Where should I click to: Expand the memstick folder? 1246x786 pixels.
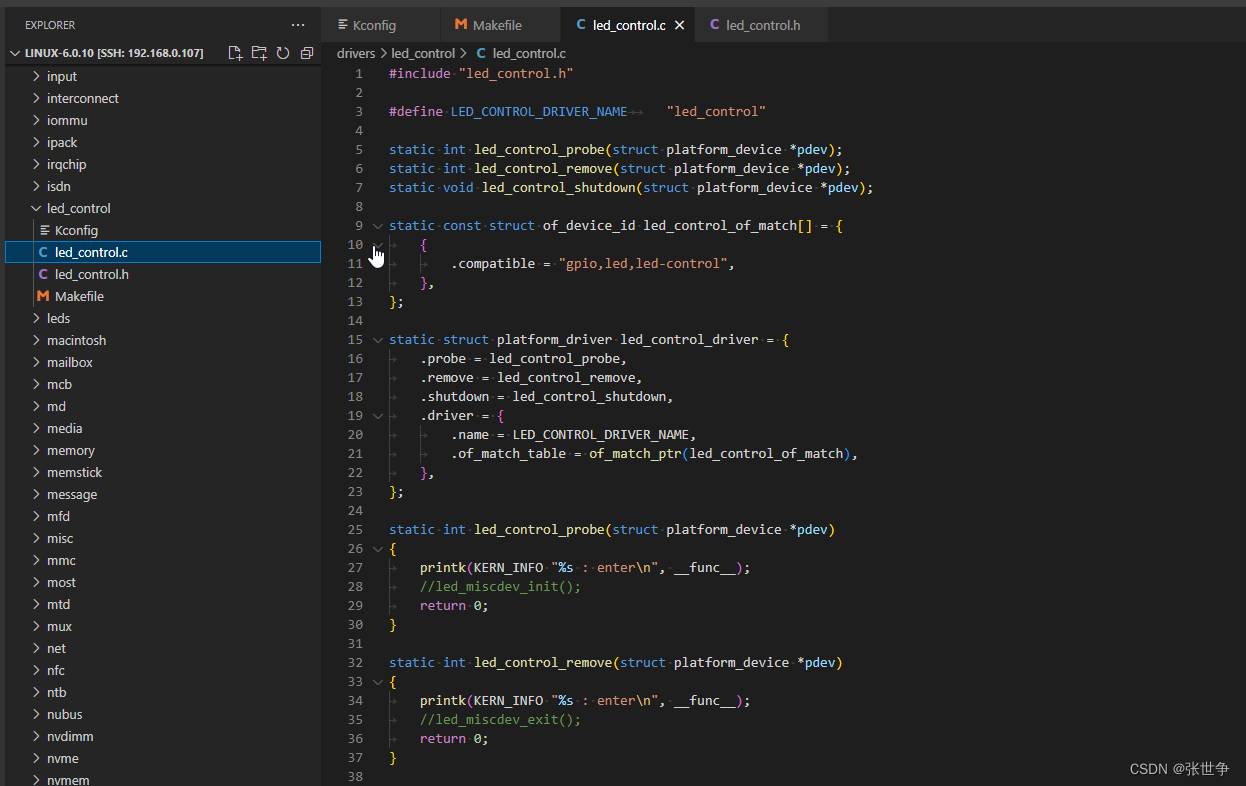37,472
